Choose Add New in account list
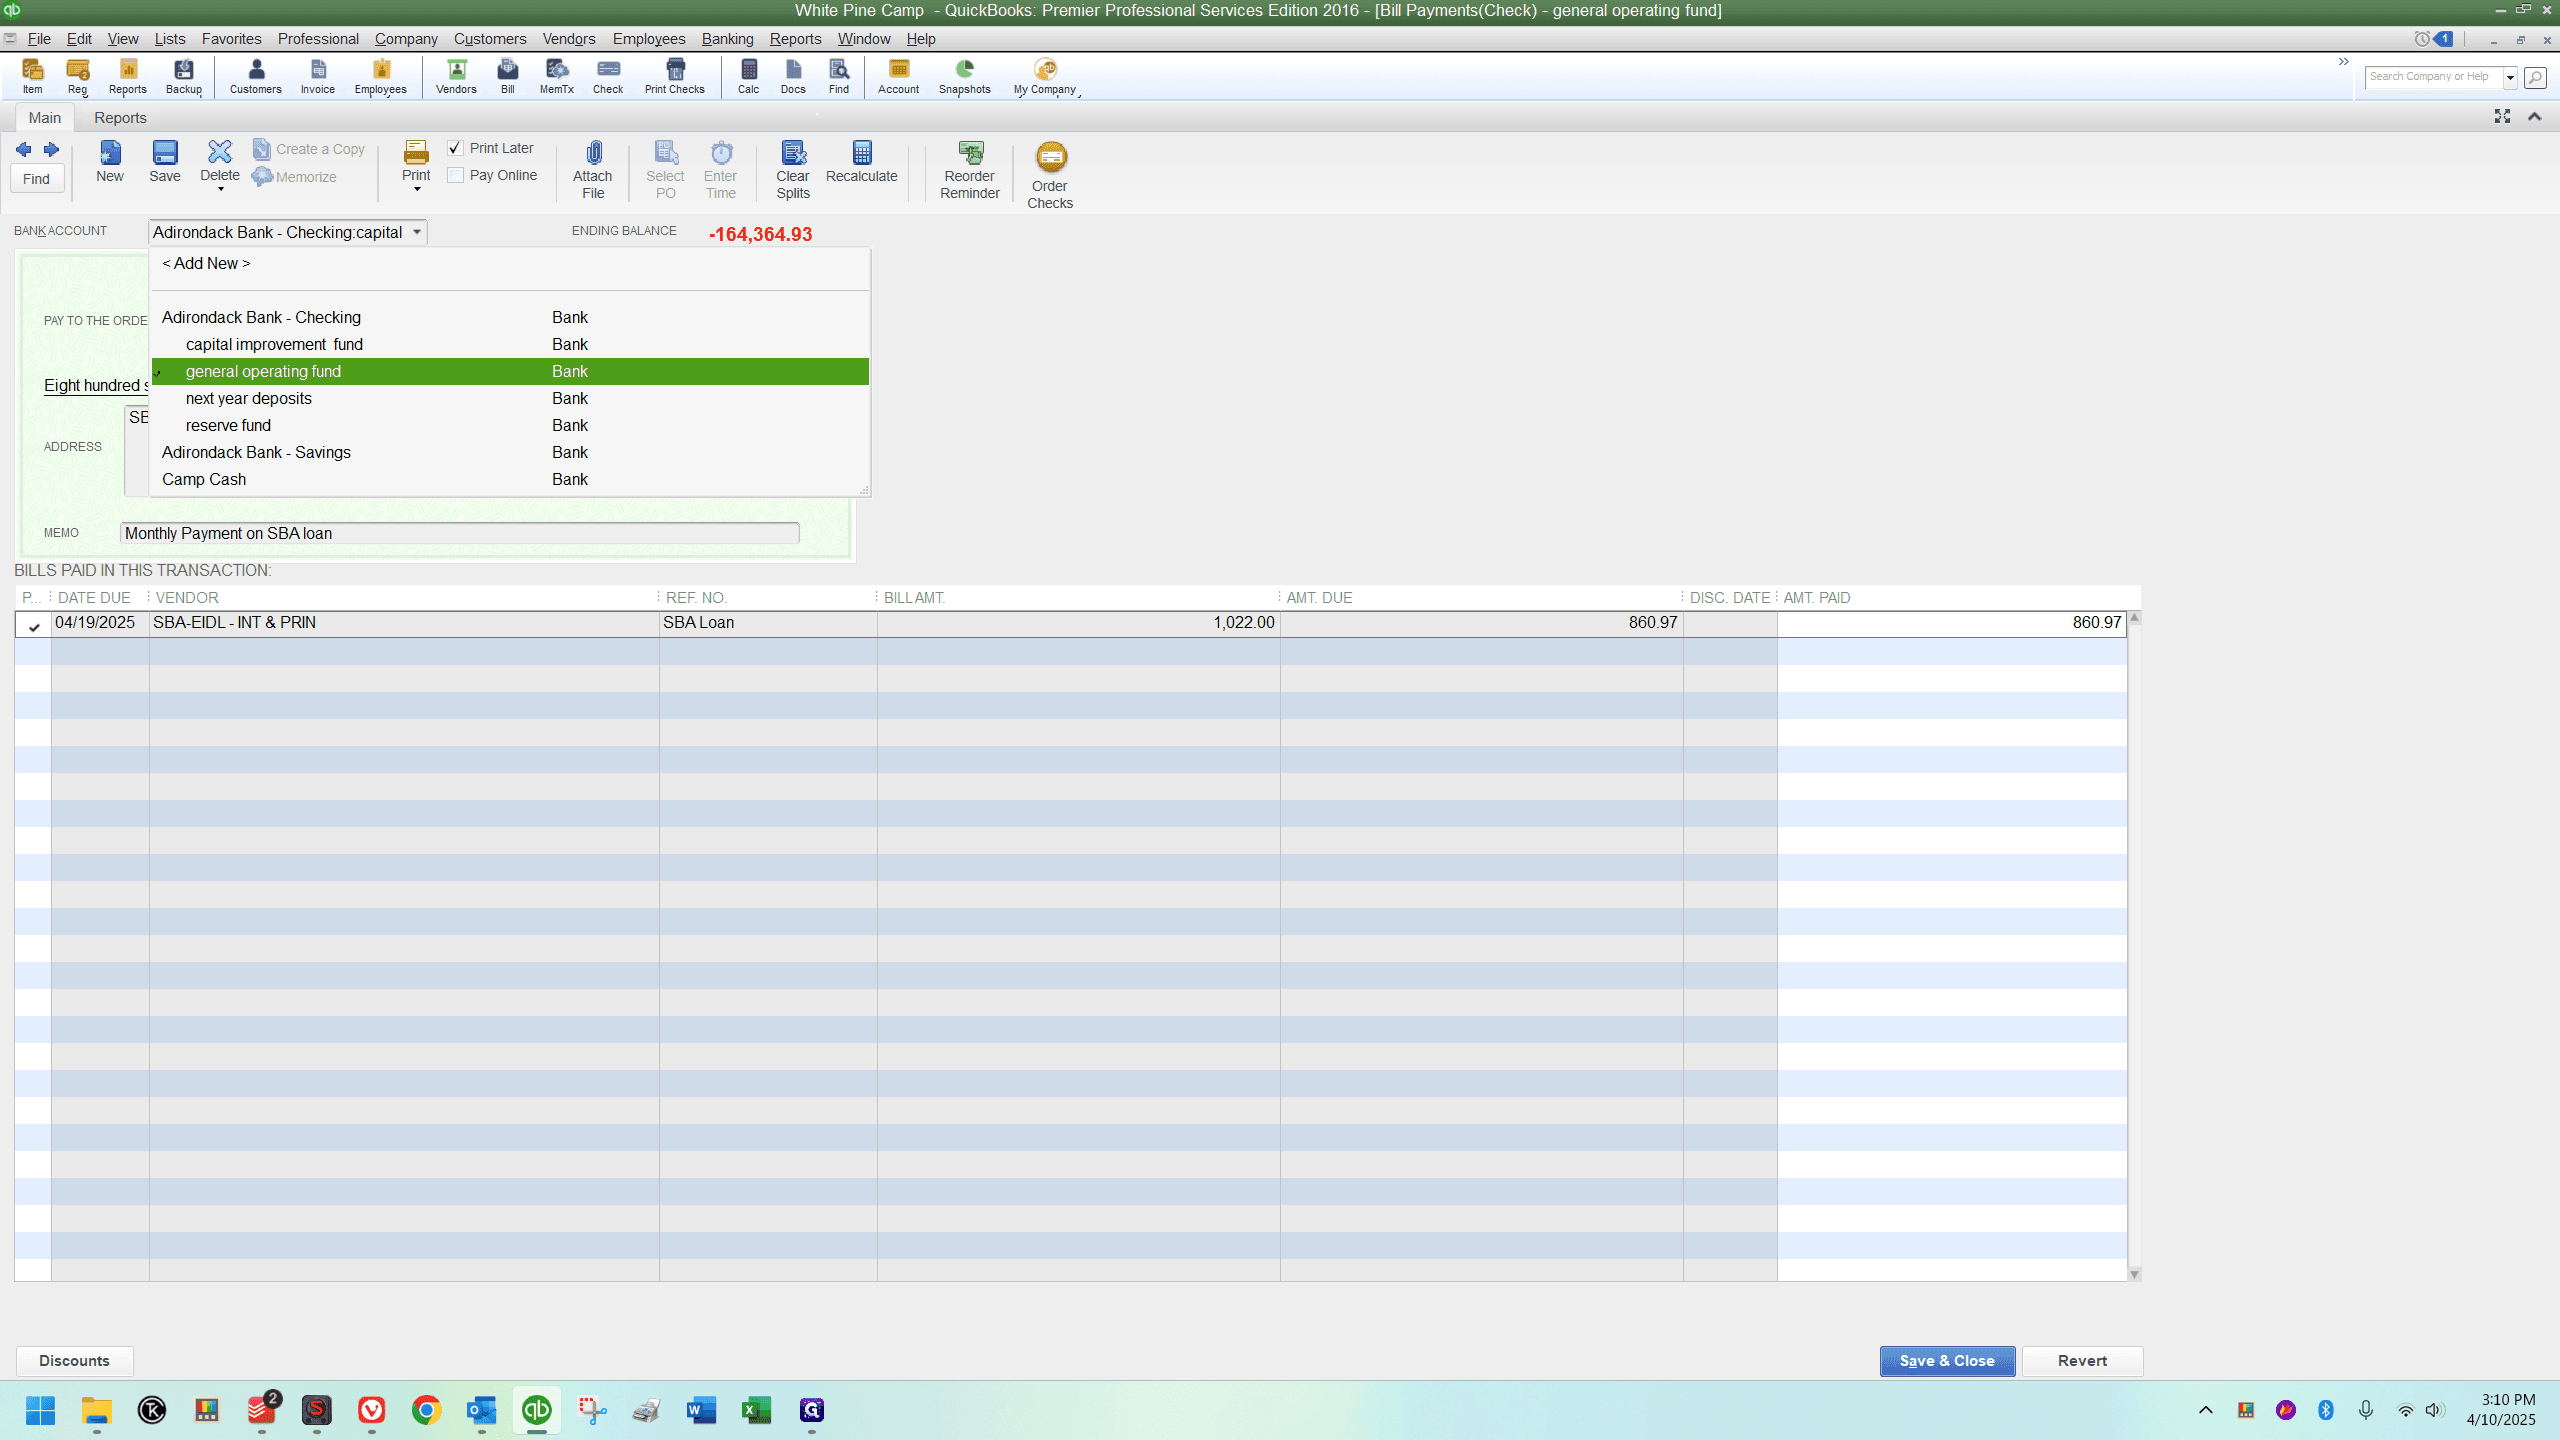 coord(510,263)
